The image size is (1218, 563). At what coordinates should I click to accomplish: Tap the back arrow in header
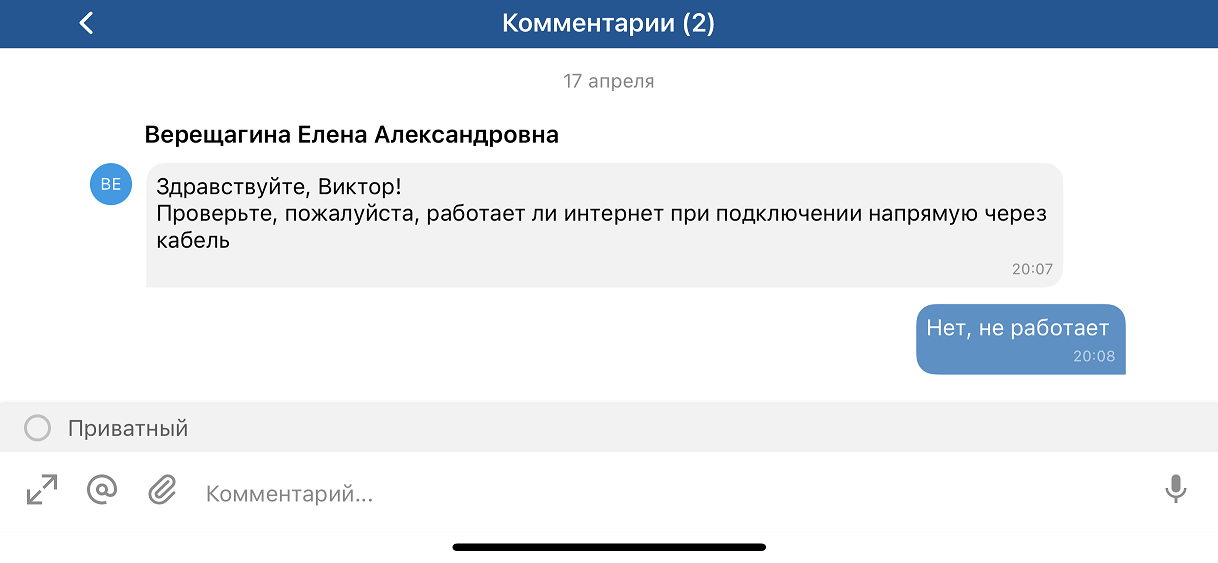pyautogui.click(x=86, y=23)
